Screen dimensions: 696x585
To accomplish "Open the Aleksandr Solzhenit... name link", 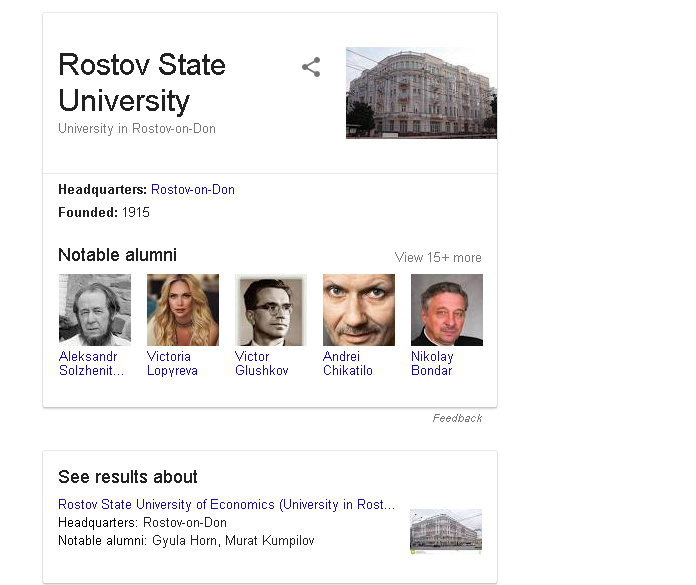I will coord(91,364).
